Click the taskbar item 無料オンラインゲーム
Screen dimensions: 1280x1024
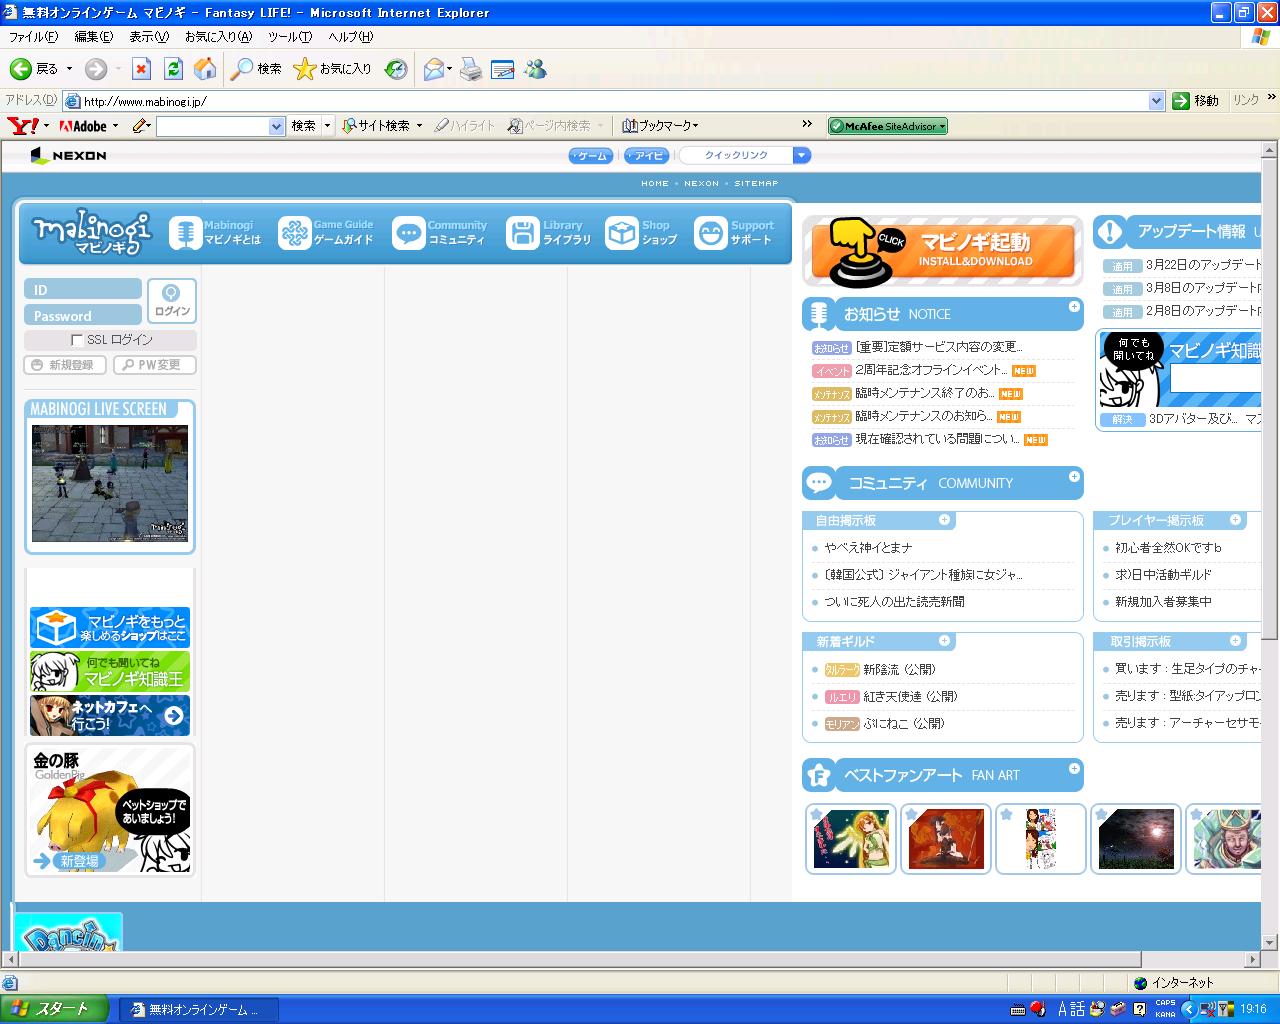pos(198,1010)
